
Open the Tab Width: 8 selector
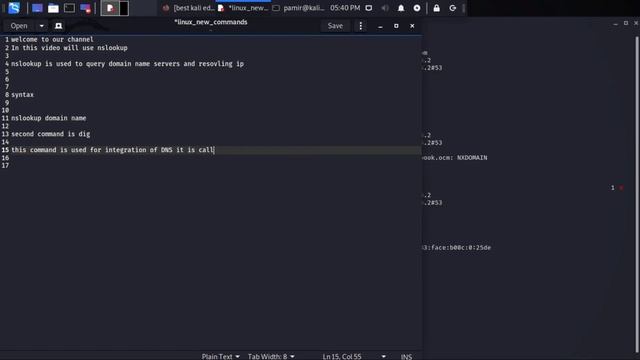[x=271, y=356]
